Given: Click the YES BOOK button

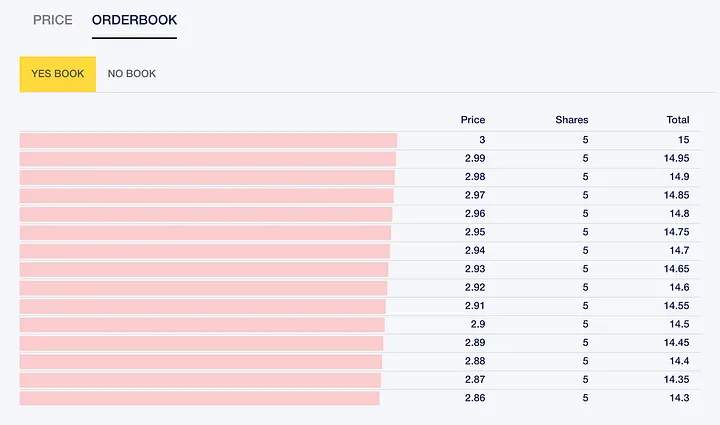Looking at the screenshot, I should click(58, 74).
